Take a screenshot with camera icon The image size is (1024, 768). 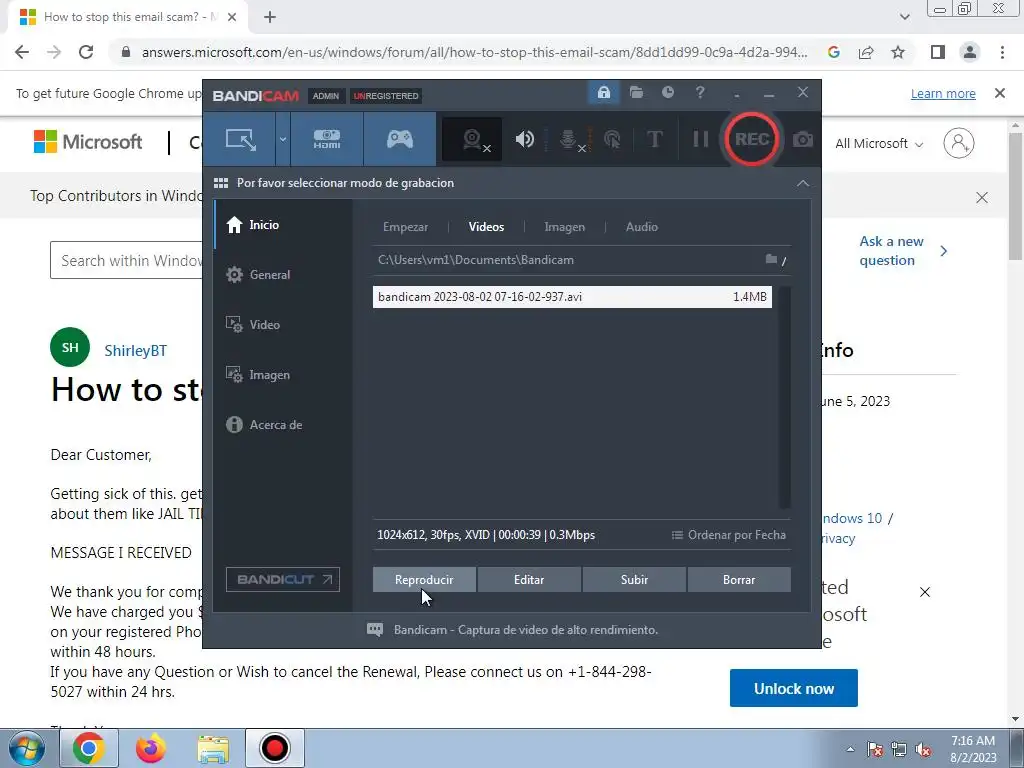(x=803, y=139)
